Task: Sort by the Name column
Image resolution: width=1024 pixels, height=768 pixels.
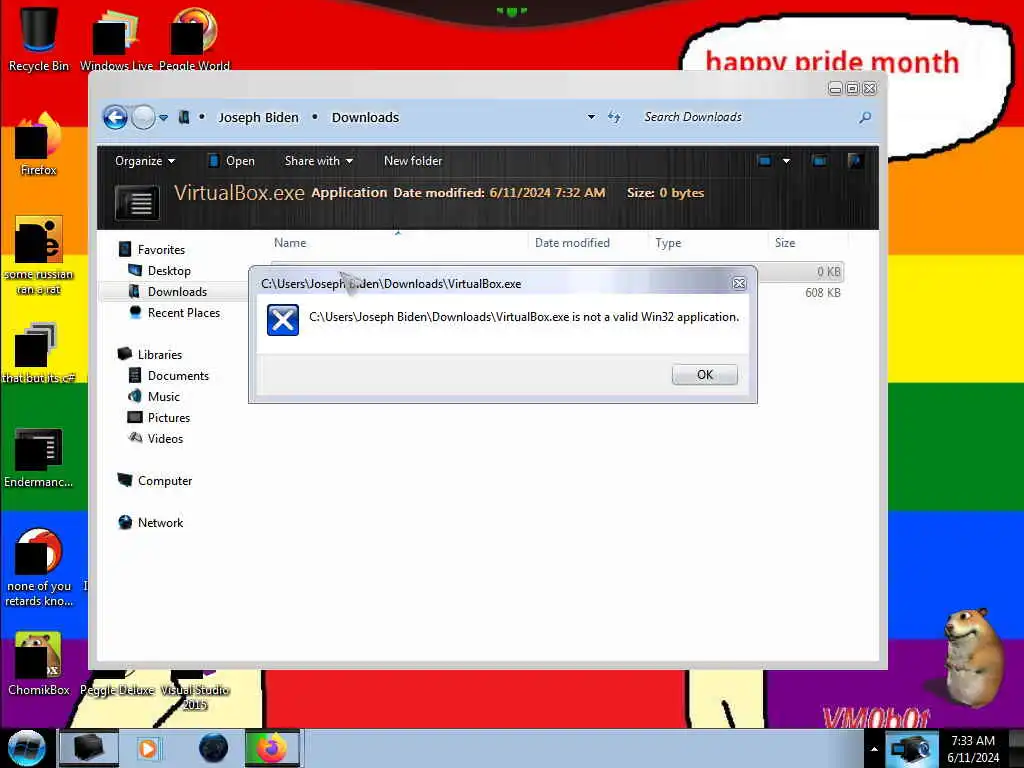Action: pyautogui.click(x=290, y=243)
